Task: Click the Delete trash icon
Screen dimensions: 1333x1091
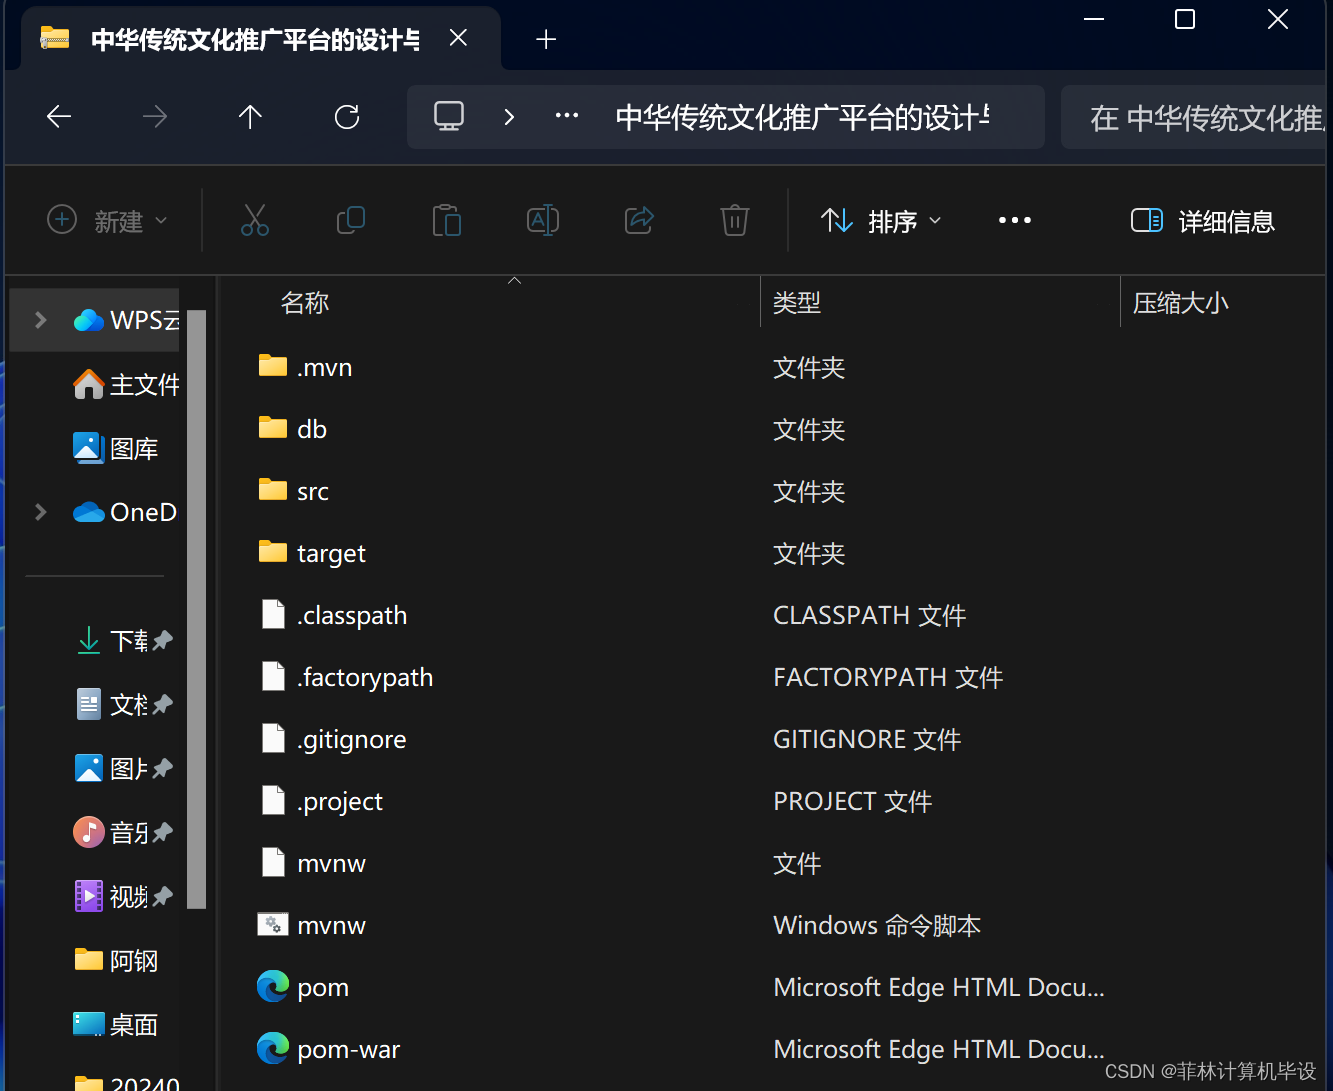Action: point(735,220)
